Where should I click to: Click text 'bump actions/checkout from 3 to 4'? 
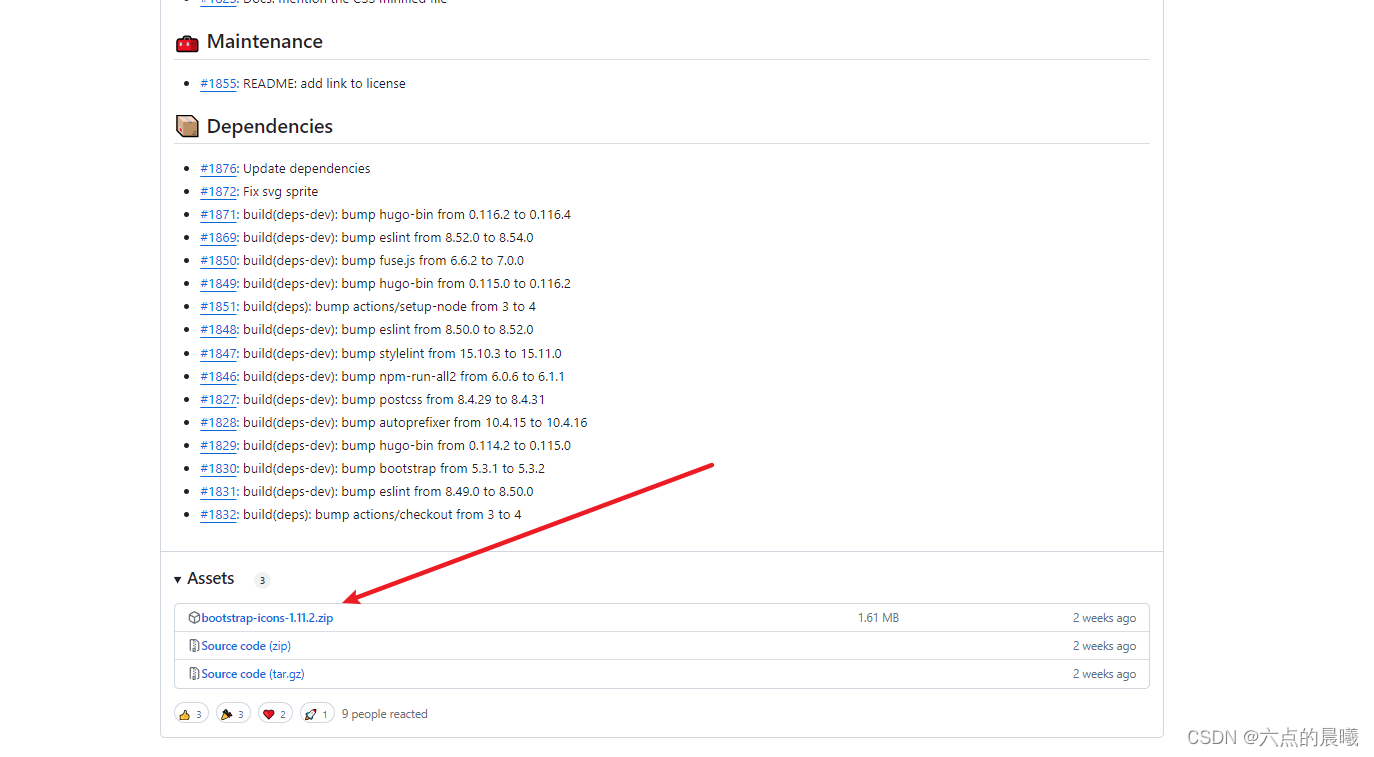pos(418,515)
